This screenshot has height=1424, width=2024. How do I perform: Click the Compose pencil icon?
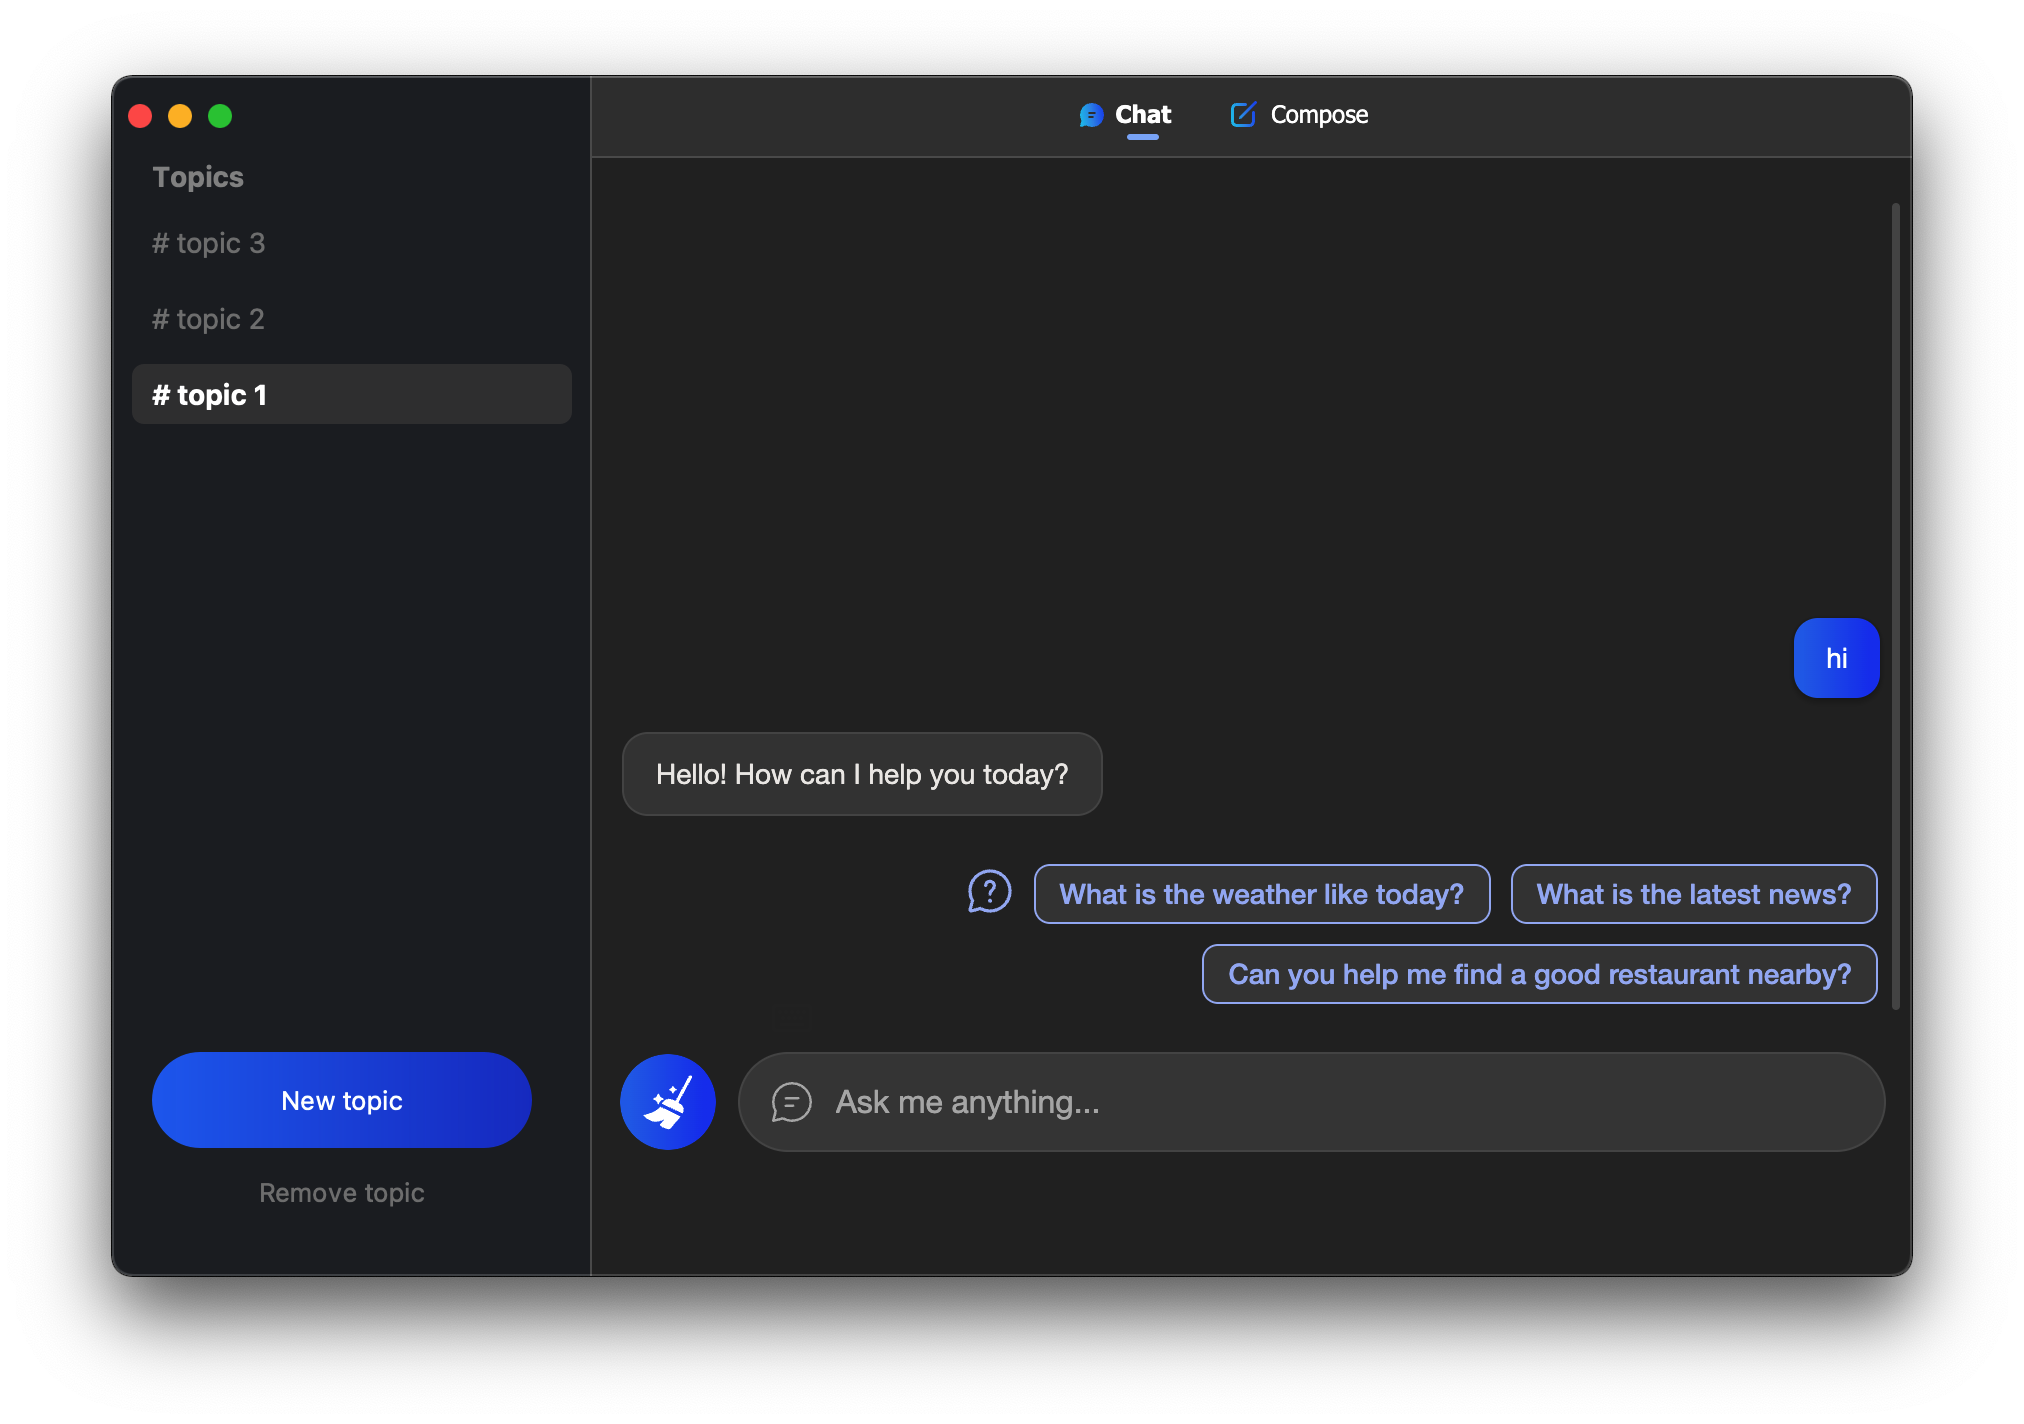[x=1243, y=115]
